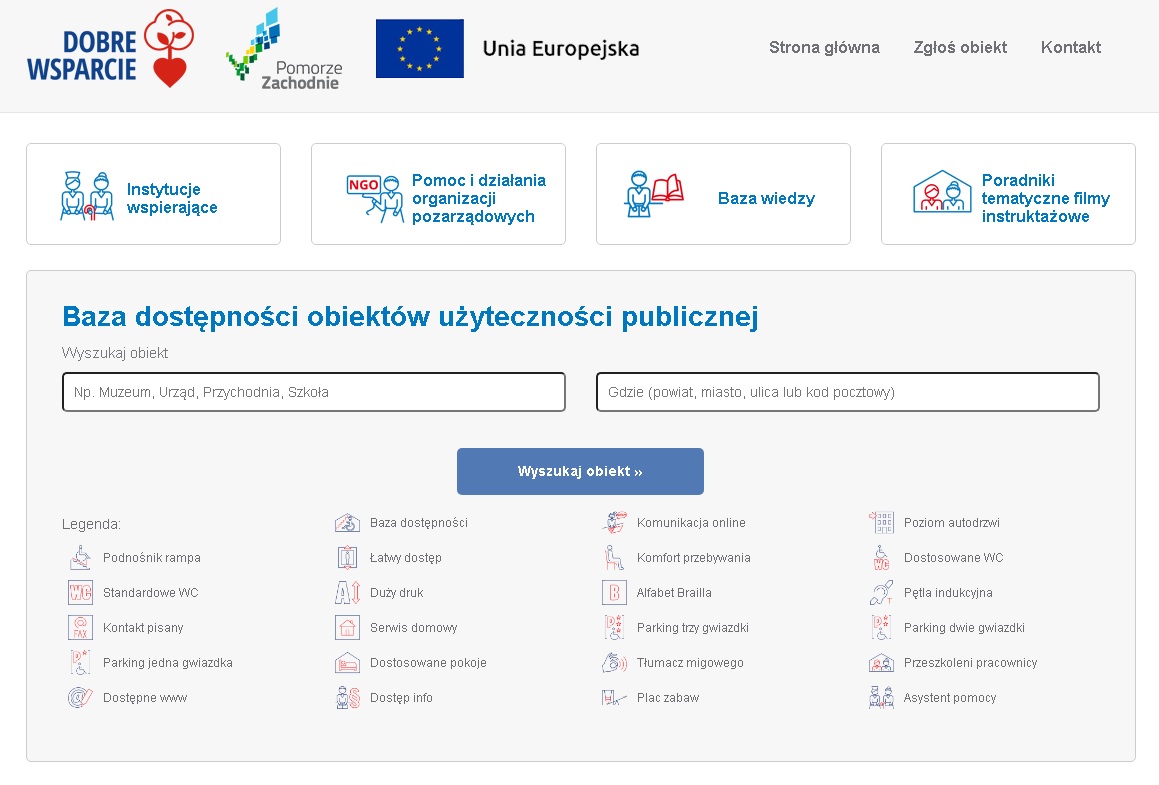1159x785 pixels.
Task: Open the Zgłoś obiekt page
Action: coord(960,47)
